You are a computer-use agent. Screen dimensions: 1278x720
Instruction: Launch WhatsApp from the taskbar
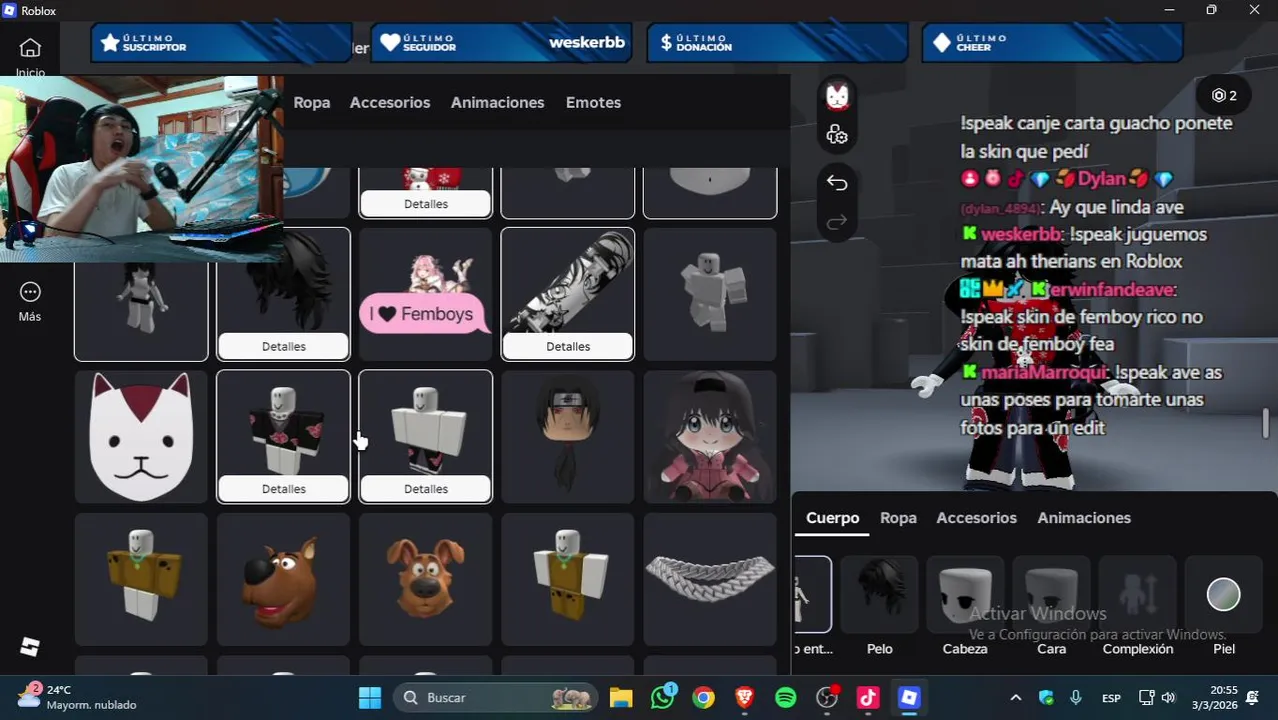tap(663, 697)
